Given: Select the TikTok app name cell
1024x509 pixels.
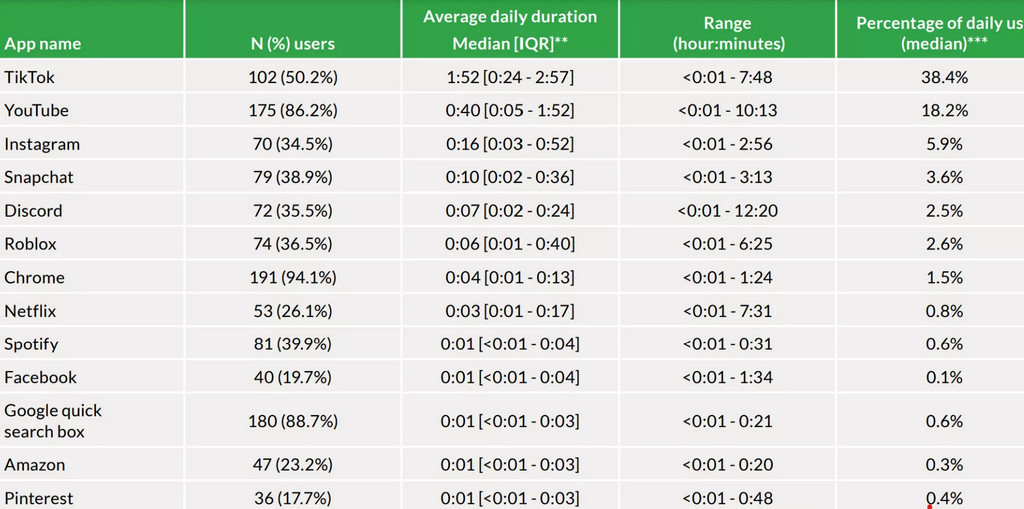Looking at the screenshot, I should point(28,77).
